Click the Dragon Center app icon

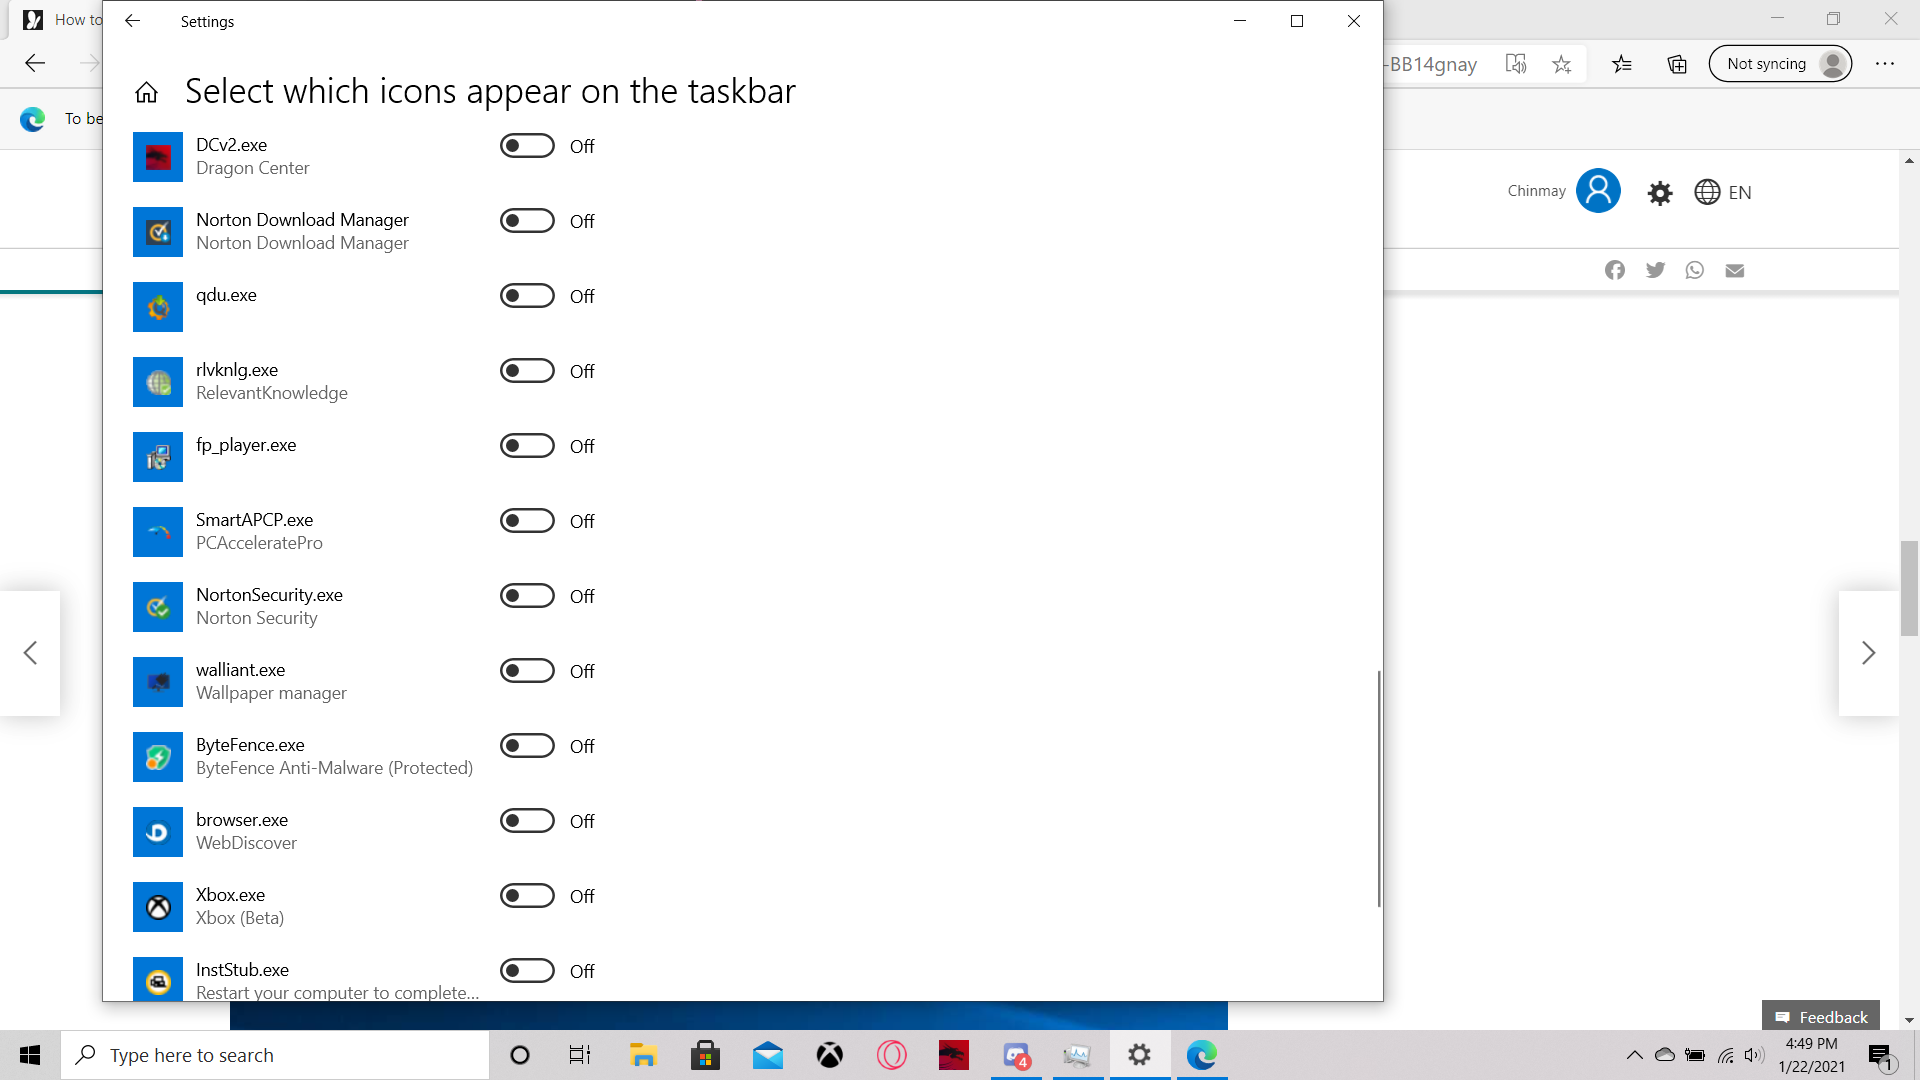click(158, 157)
